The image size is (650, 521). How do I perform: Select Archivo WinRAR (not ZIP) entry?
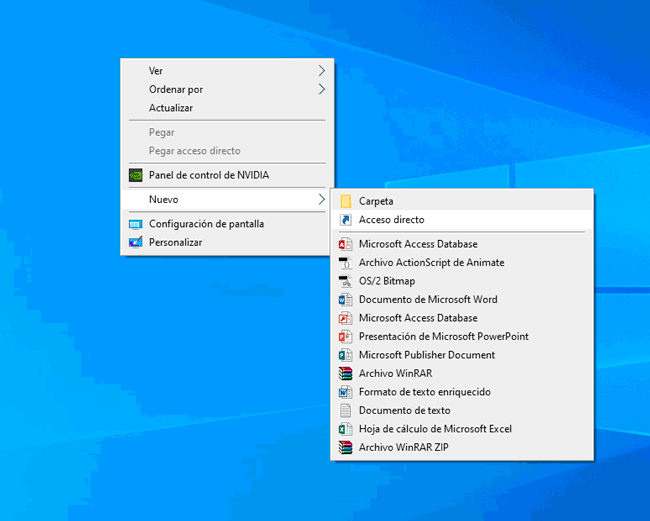(x=462, y=373)
